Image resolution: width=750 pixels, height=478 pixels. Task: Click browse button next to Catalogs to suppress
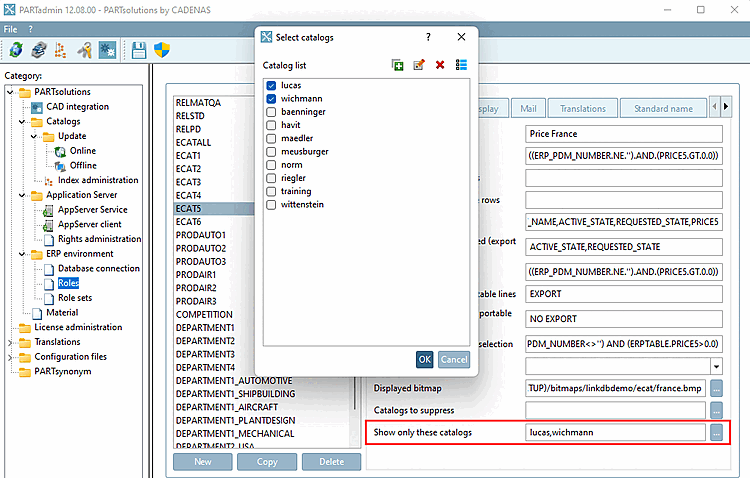tap(716, 410)
